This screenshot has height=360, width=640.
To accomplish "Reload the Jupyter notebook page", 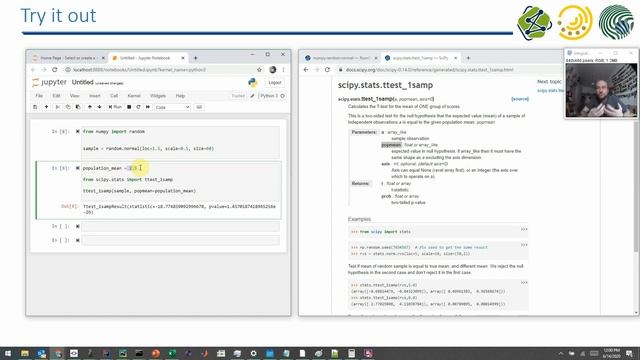I will [x=55, y=70].
